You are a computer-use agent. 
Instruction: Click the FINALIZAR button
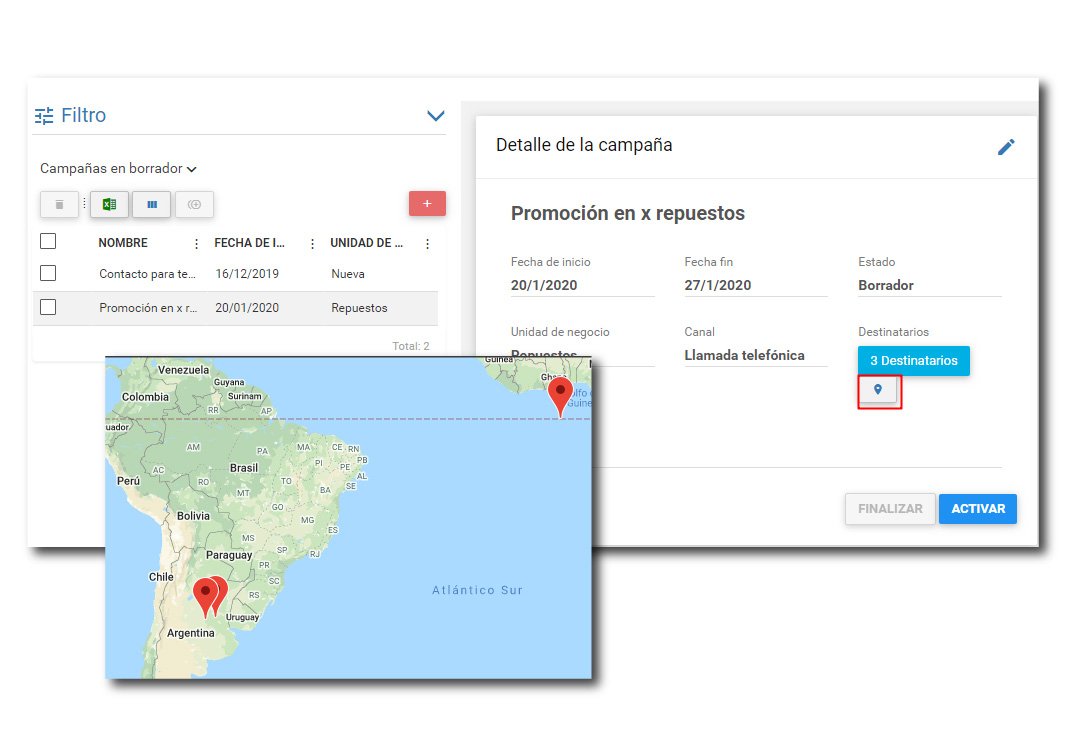point(890,509)
